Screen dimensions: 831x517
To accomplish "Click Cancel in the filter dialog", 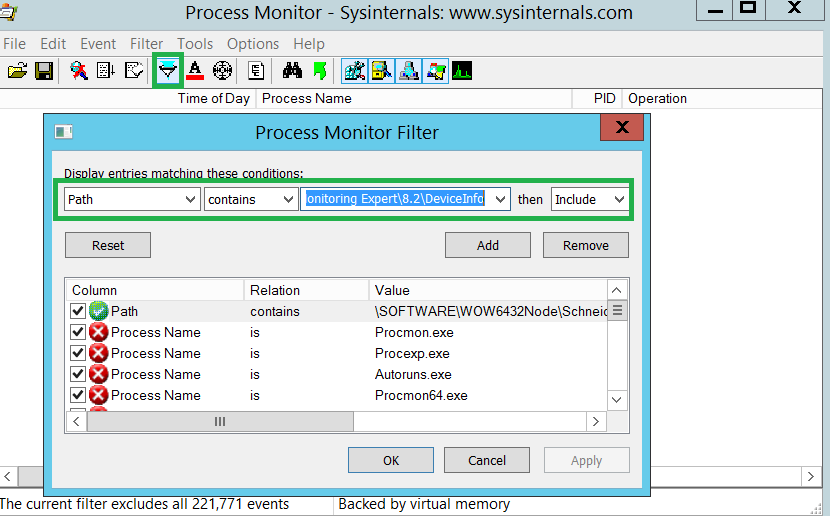I will pos(487,460).
